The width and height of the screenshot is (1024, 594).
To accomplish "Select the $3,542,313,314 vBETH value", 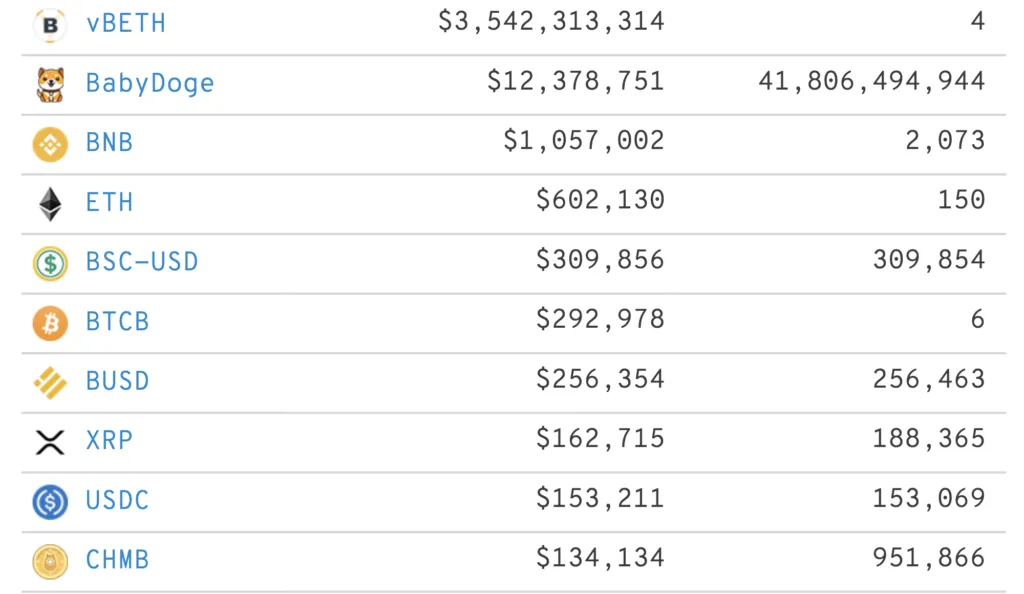I will 551,22.
